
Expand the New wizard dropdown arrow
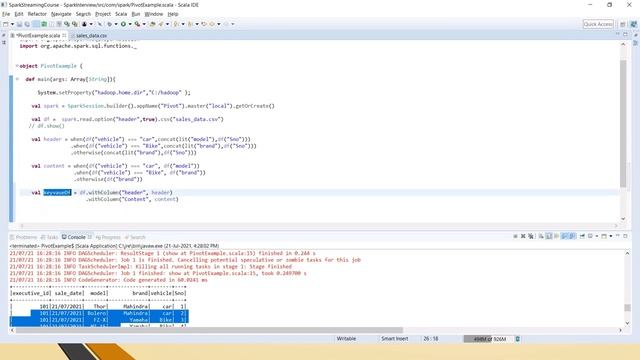[13, 24]
